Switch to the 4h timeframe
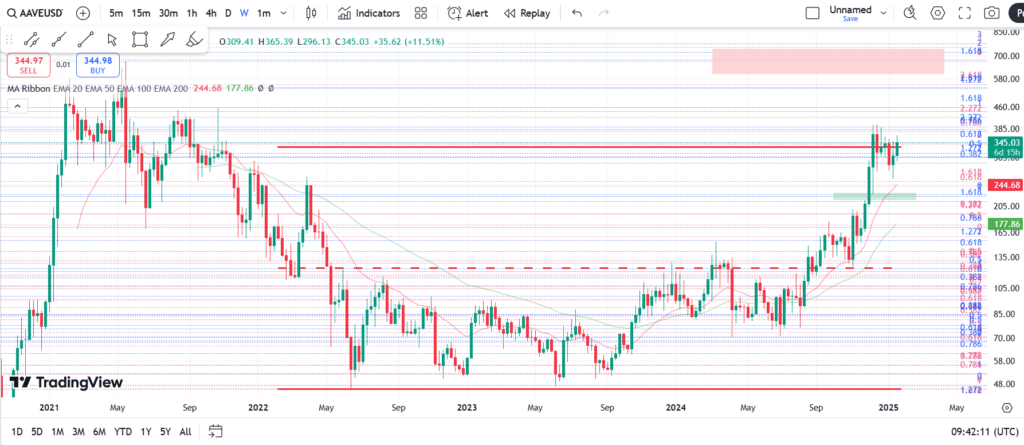1024x445 pixels. [x=210, y=13]
